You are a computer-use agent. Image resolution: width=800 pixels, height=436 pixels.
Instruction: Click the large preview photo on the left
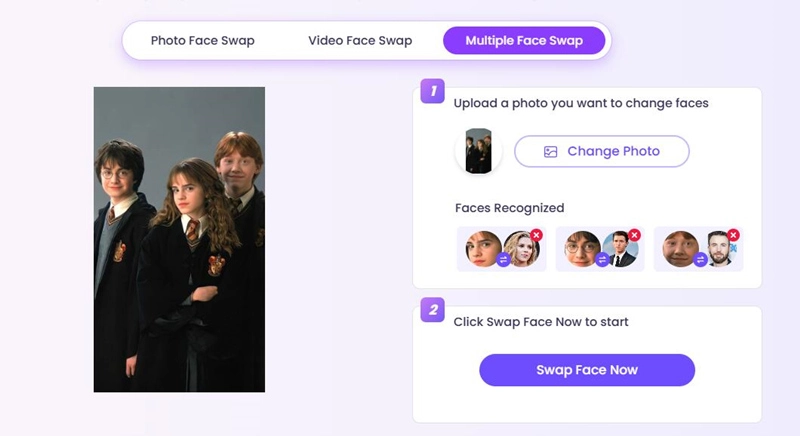[x=179, y=239]
